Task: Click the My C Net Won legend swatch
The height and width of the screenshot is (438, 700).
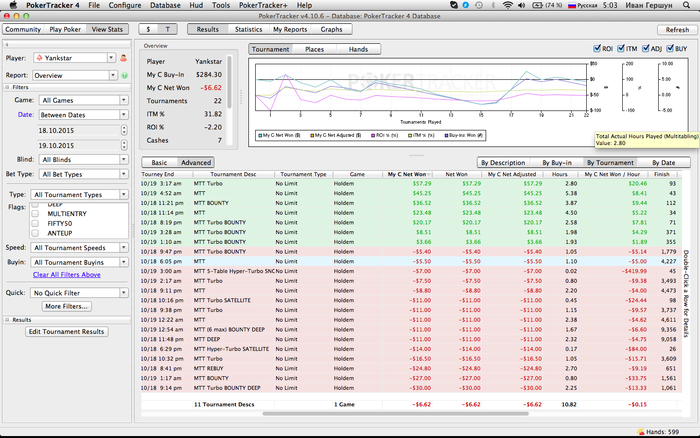Action: 260,135
